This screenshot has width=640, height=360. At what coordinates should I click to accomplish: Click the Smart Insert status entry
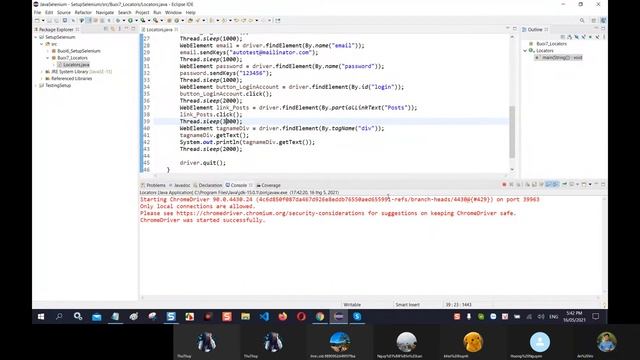click(407, 305)
